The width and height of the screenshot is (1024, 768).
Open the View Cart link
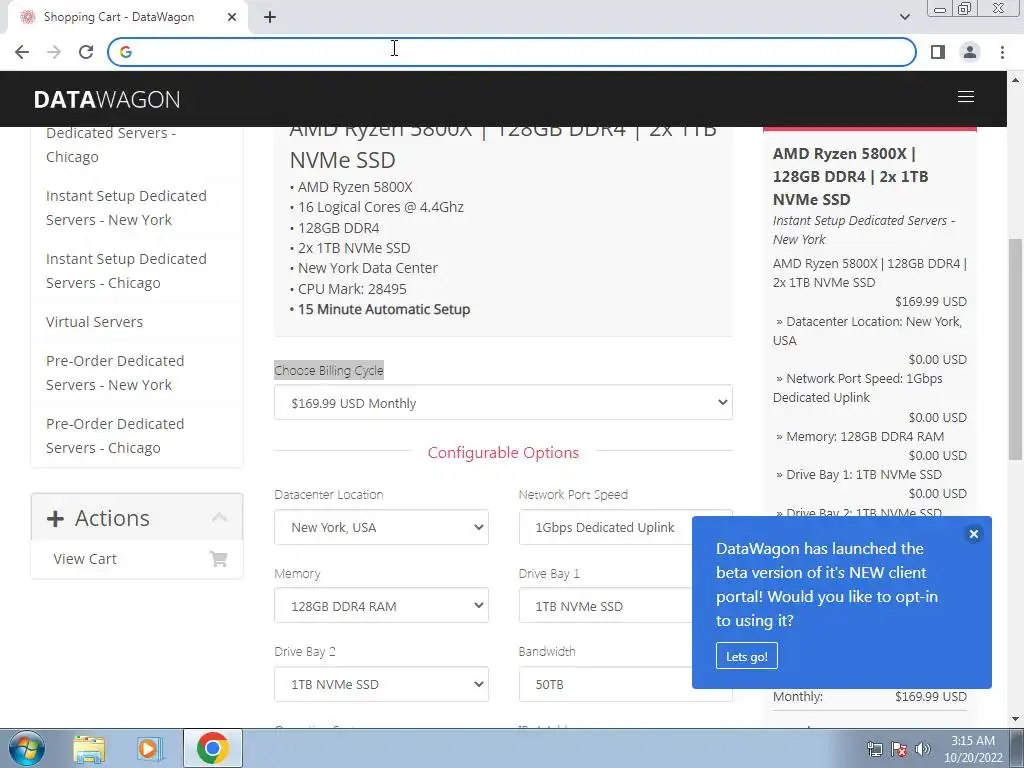(x=85, y=559)
